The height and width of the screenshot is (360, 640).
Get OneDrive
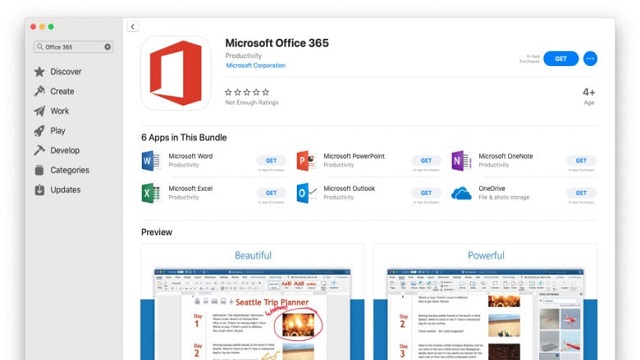pos(581,193)
